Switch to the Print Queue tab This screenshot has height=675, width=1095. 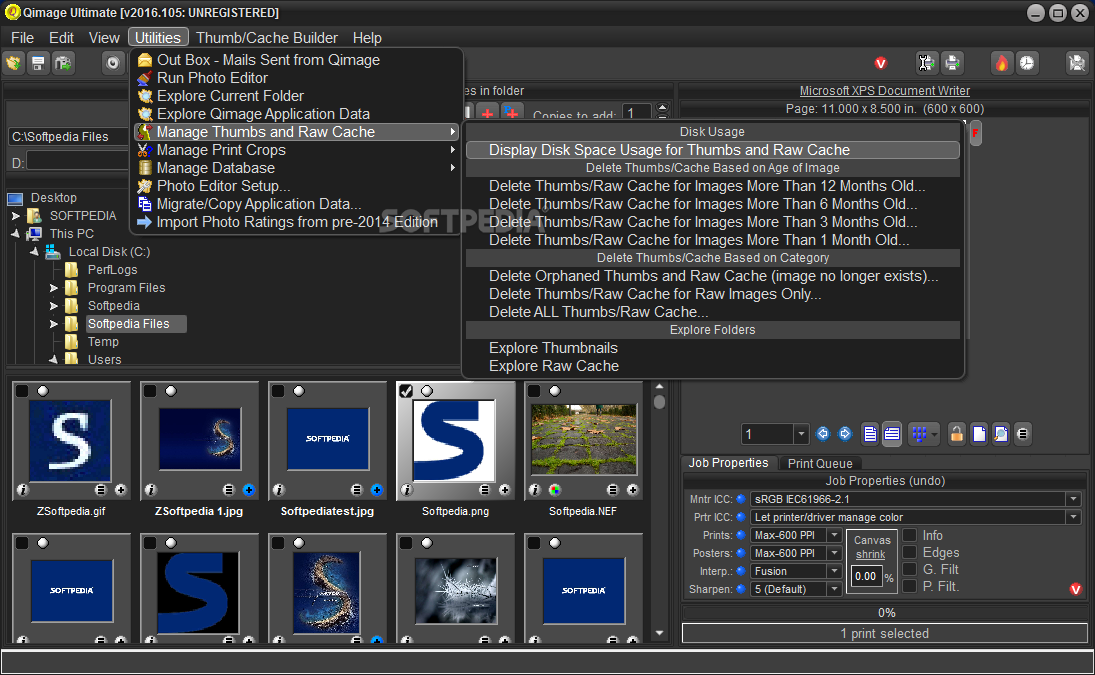820,463
